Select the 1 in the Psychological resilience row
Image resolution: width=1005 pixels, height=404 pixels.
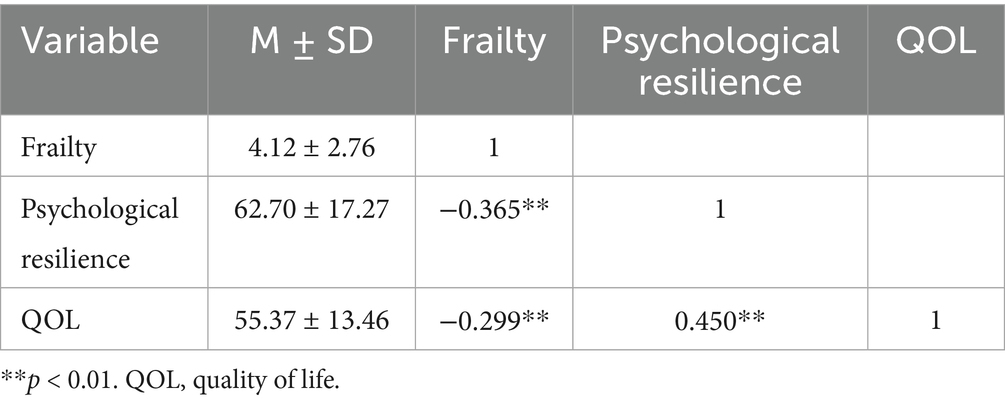pyautogui.click(x=717, y=211)
